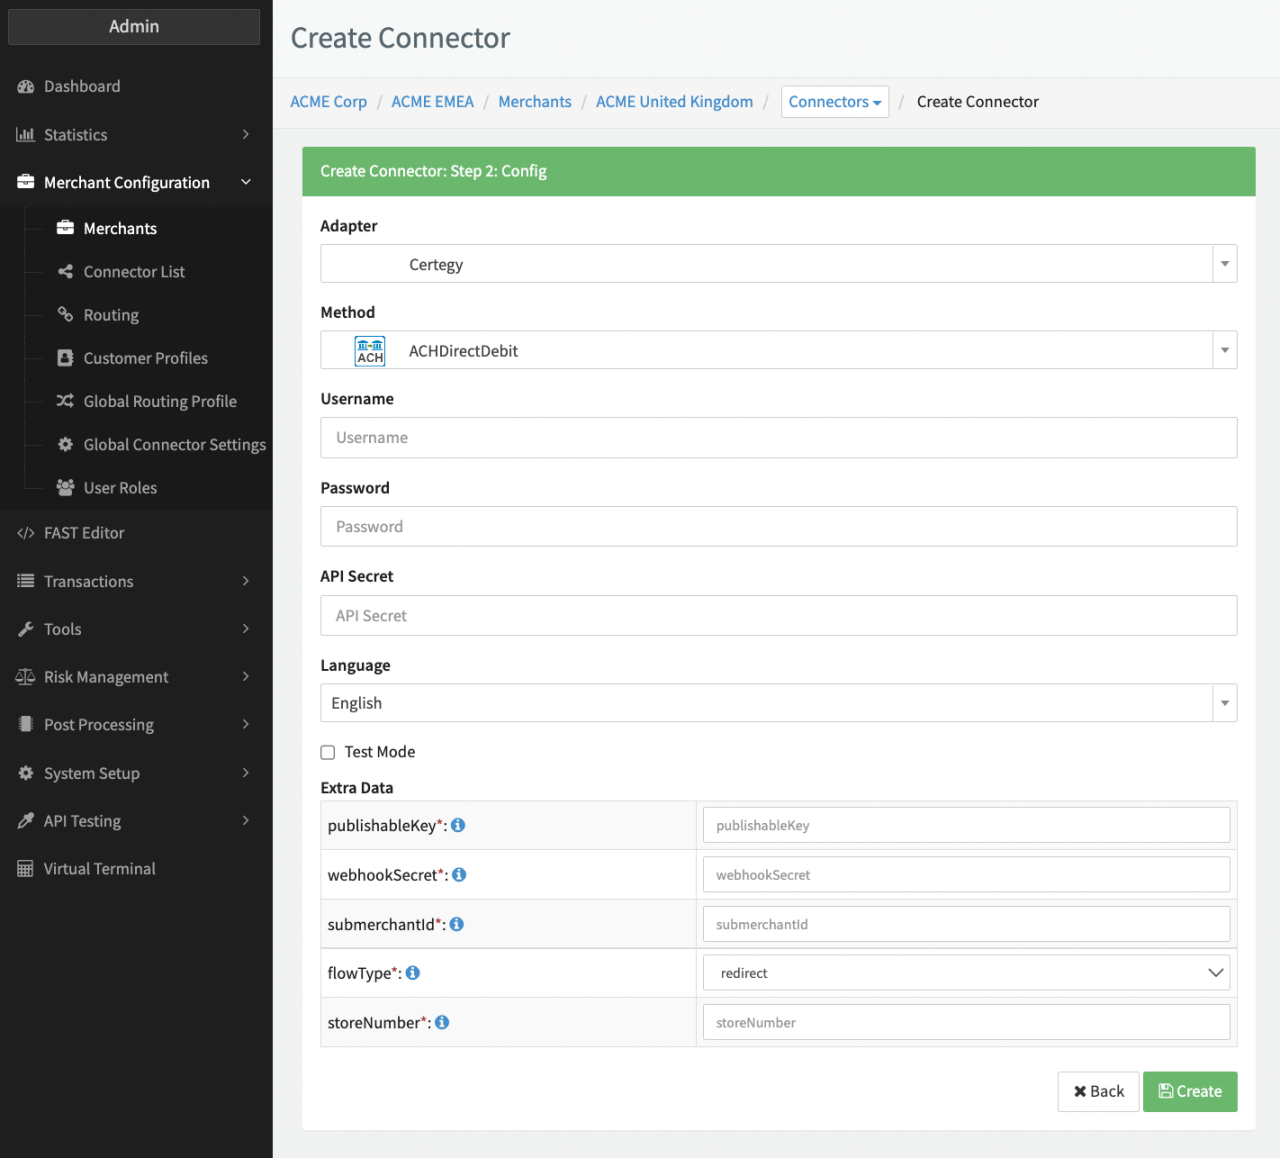The image size is (1280, 1158).
Task: Open the Adapter dropdown showing Certegy
Action: pyautogui.click(x=778, y=264)
